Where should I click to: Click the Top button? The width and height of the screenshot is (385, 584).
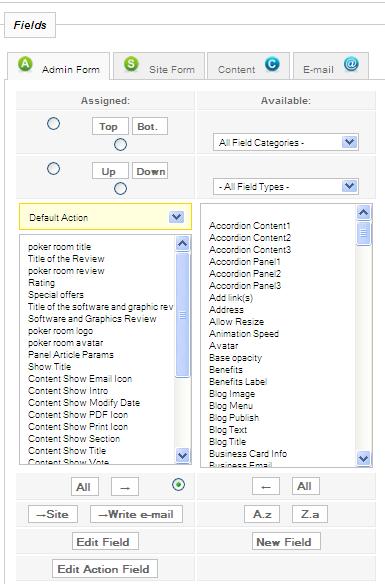click(110, 126)
